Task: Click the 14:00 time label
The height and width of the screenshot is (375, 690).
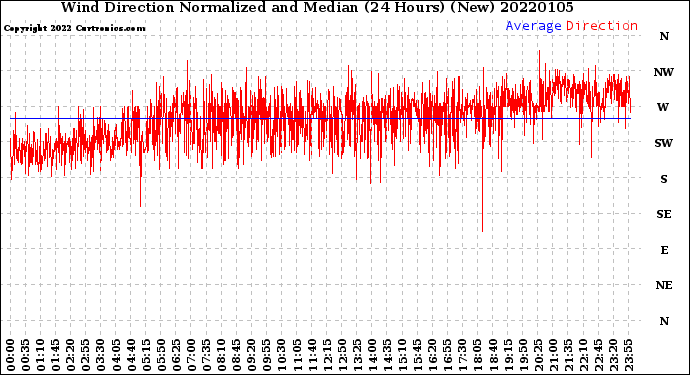Action: [x=372, y=355]
